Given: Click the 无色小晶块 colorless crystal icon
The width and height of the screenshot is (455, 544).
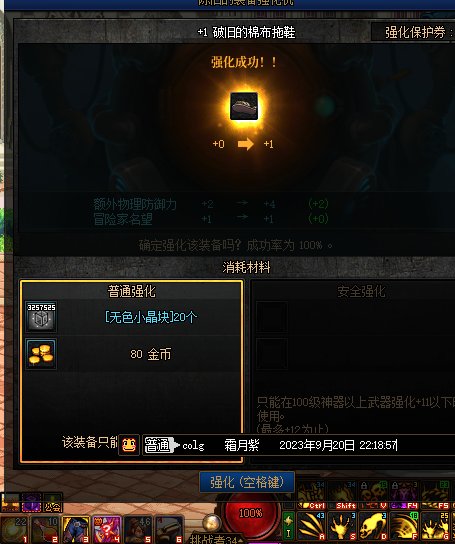Looking at the screenshot, I should pyautogui.click(x=41, y=317).
